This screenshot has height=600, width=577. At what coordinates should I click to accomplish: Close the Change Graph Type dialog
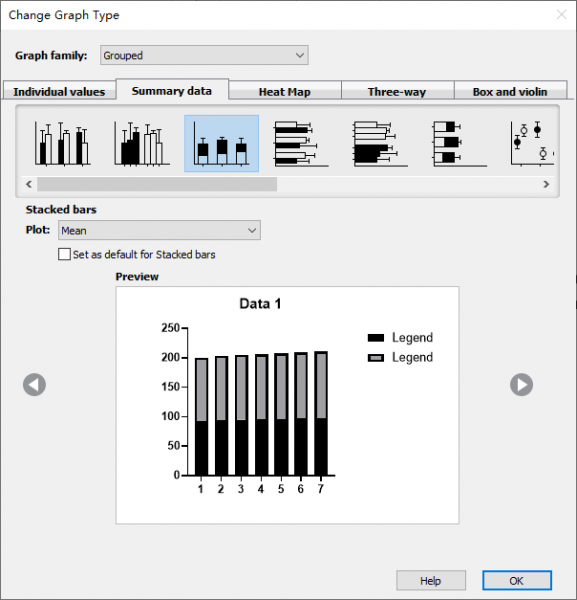pos(561,15)
